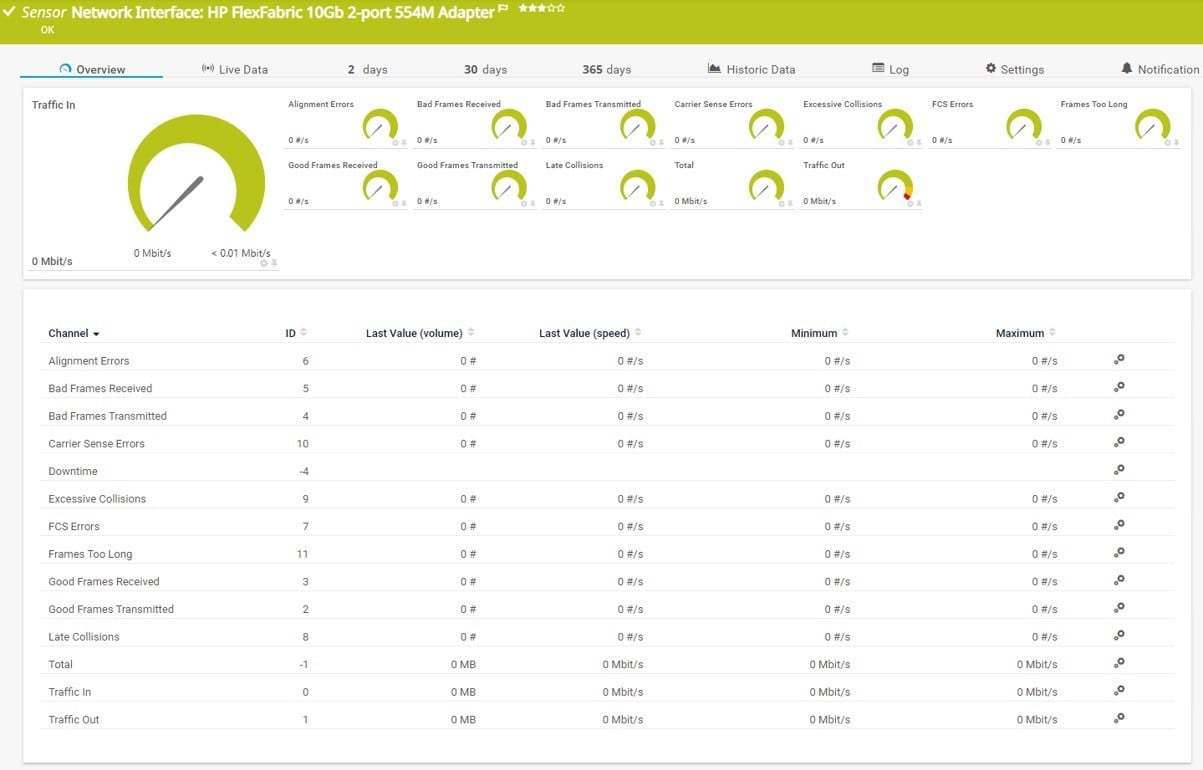The image size is (1203, 770).
Task: Open the gear icon below the Traffic Out gauge
Action: point(910,203)
